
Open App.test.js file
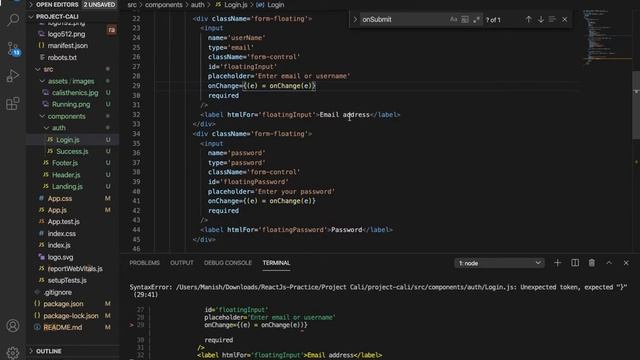pyautogui.click(x=73, y=222)
